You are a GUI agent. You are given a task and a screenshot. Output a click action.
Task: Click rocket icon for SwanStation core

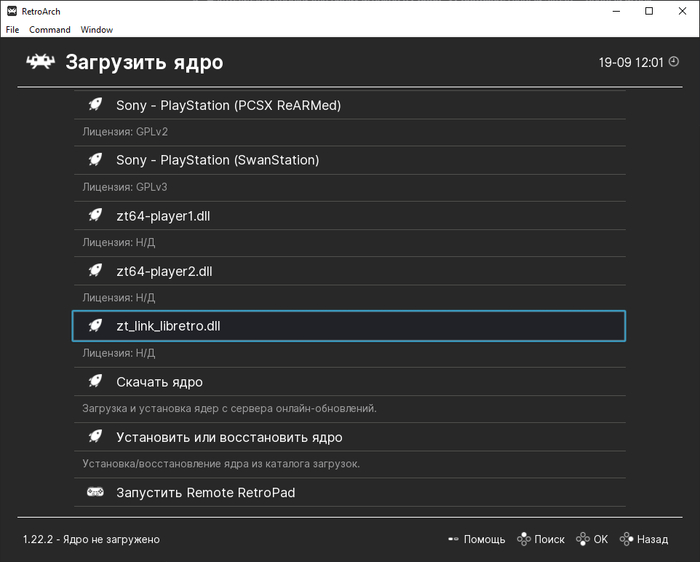click(95, 160)
